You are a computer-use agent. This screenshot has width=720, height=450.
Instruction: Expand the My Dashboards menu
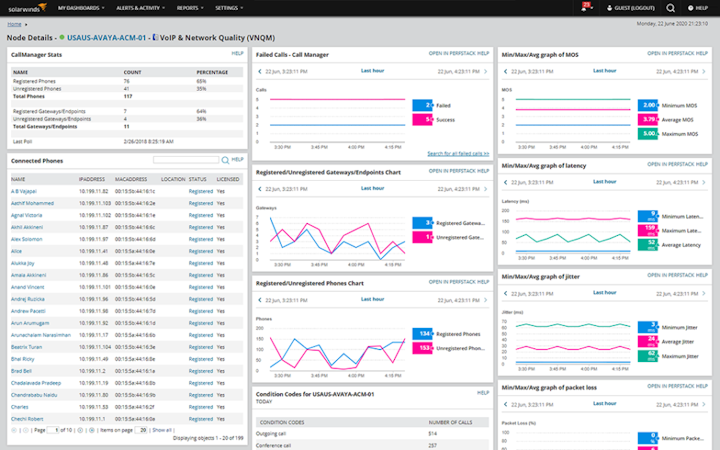tap(81, 8)
